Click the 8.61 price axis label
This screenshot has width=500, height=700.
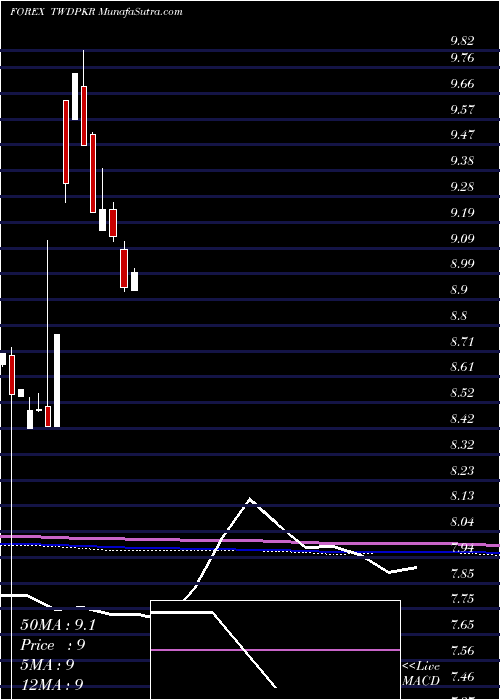click(x=462, y=367)
